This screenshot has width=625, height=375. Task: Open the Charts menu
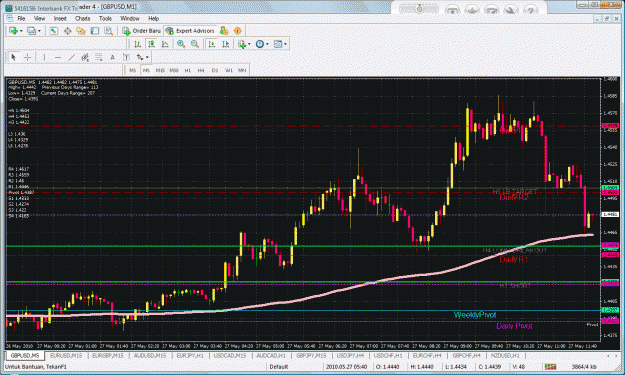(x=83, y=18)
